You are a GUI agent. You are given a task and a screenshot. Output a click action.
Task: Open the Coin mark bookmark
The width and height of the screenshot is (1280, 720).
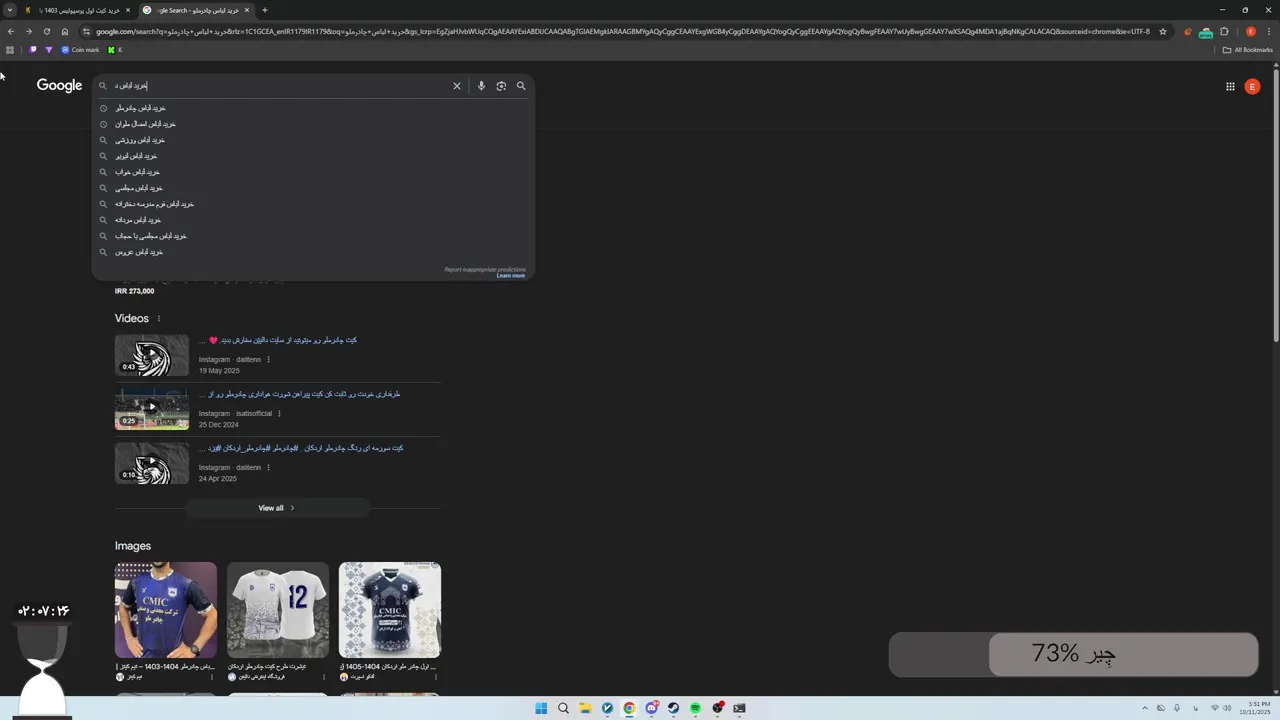point(80,50)
